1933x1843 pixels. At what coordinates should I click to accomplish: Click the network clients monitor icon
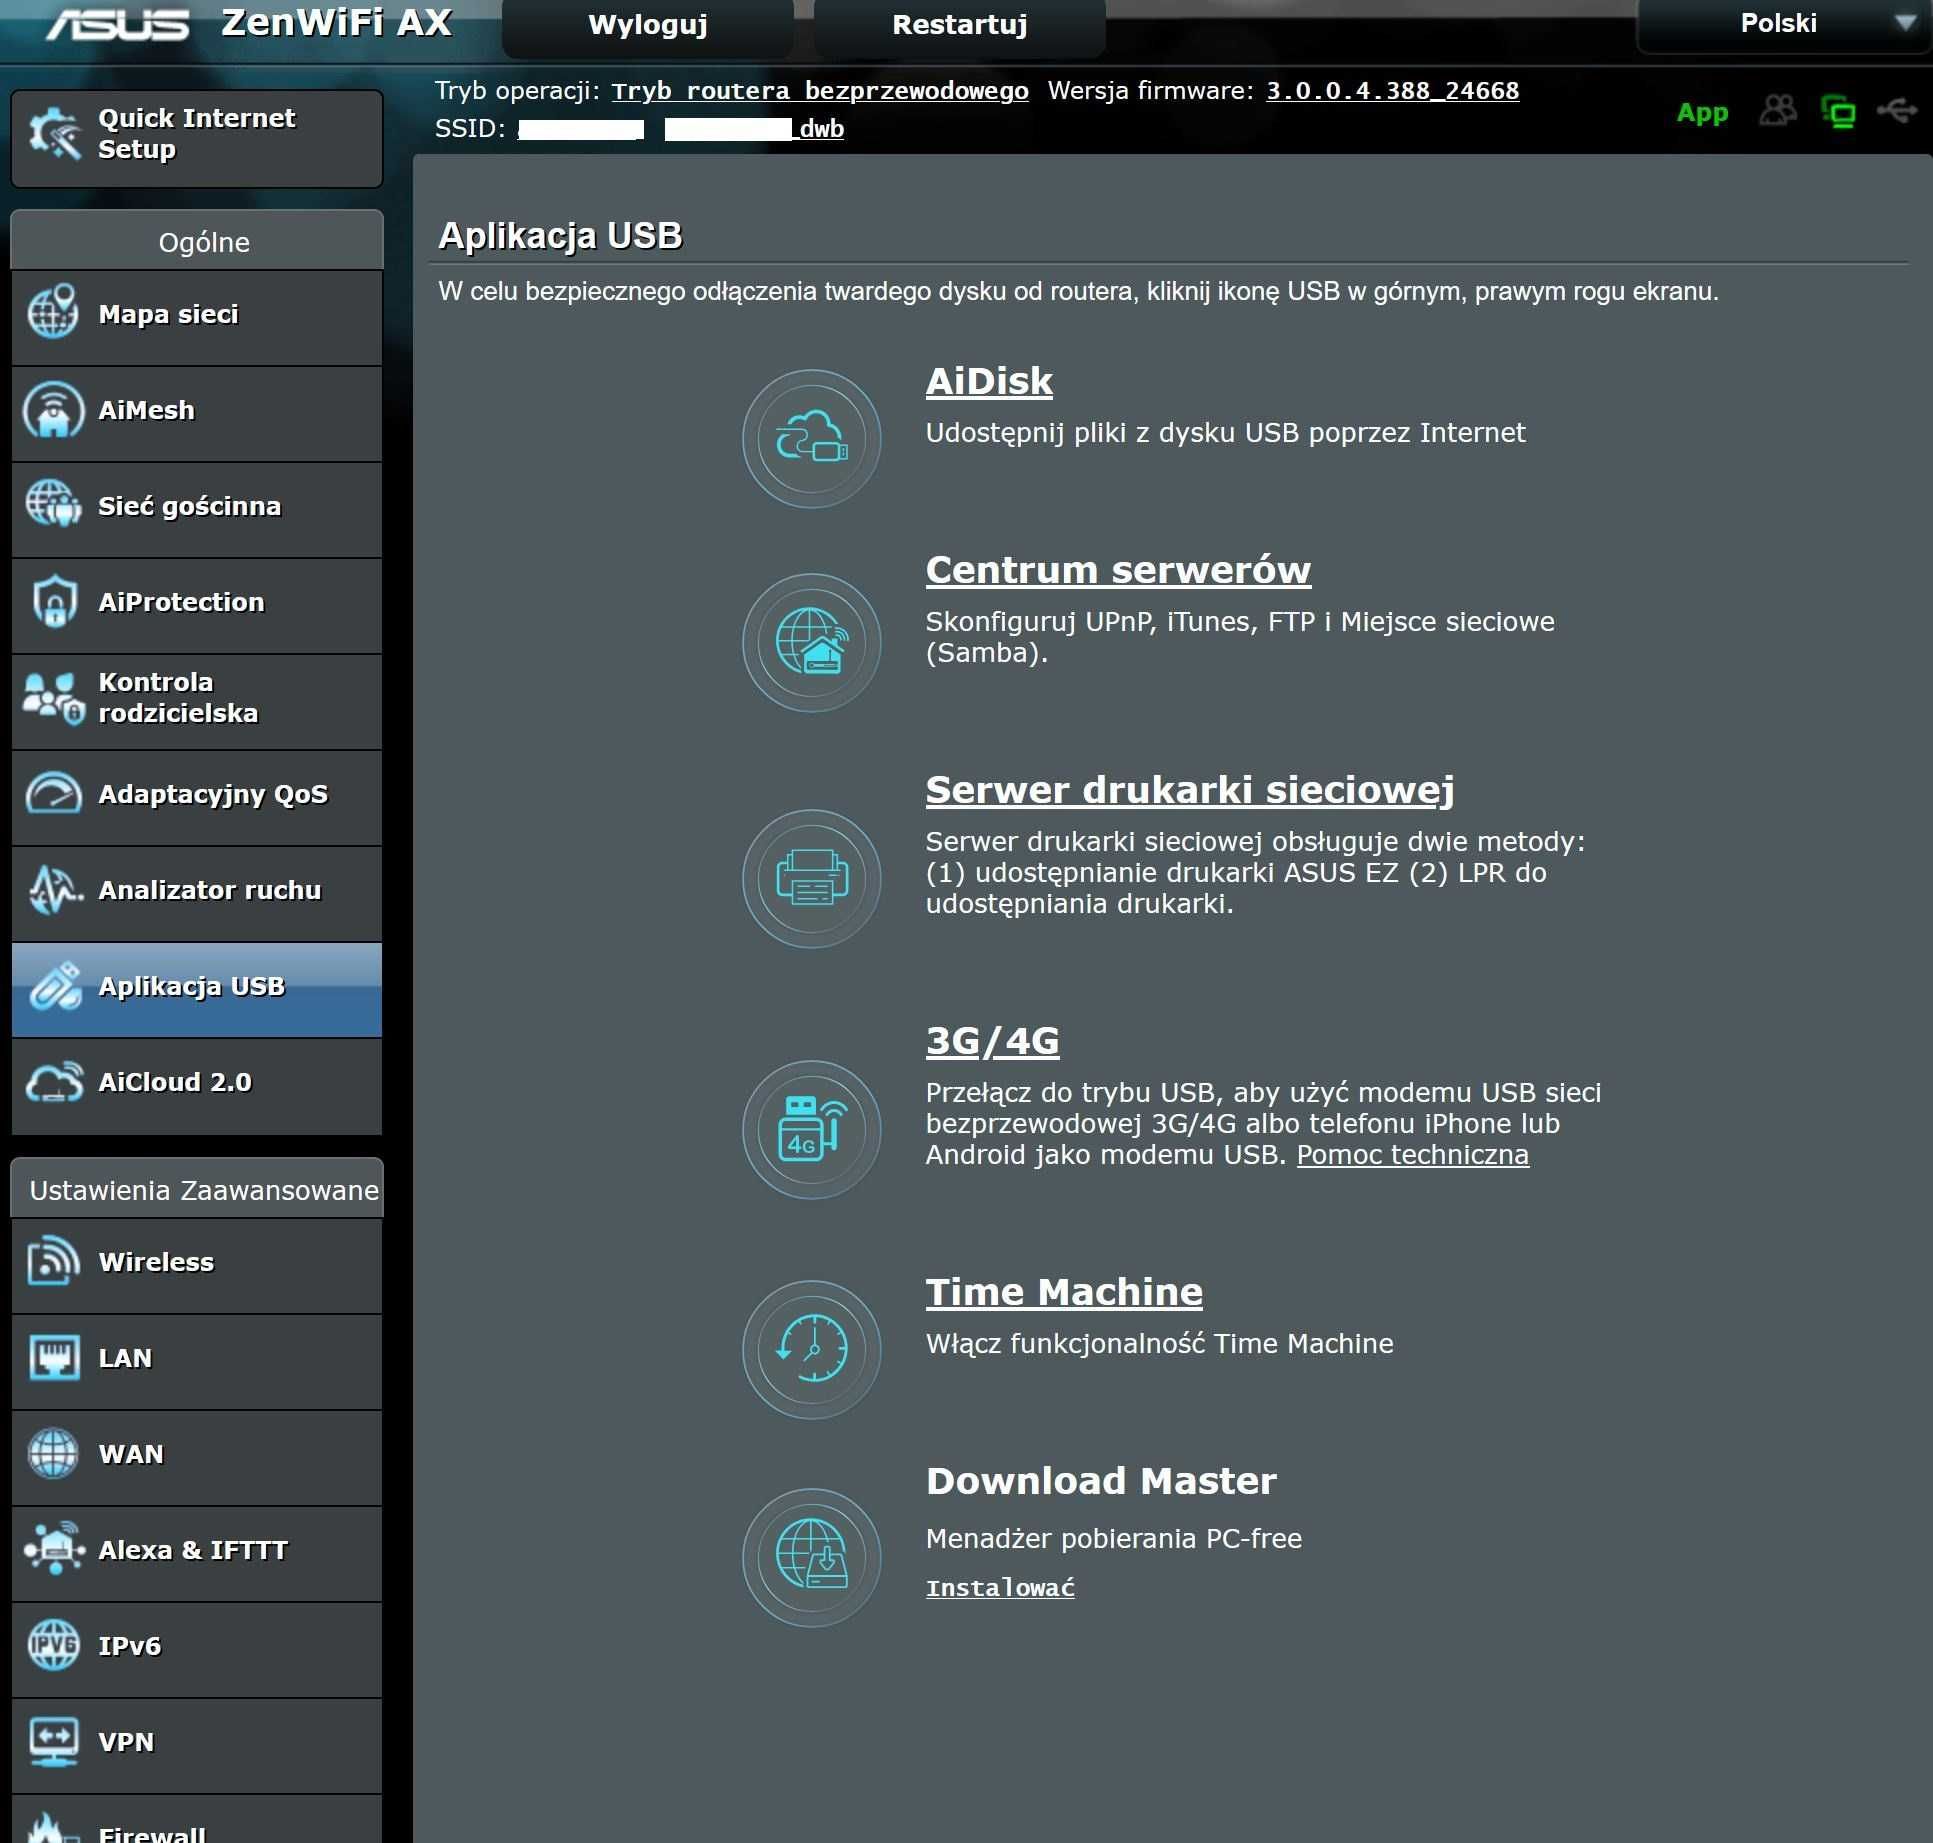tap(1838, 112)
